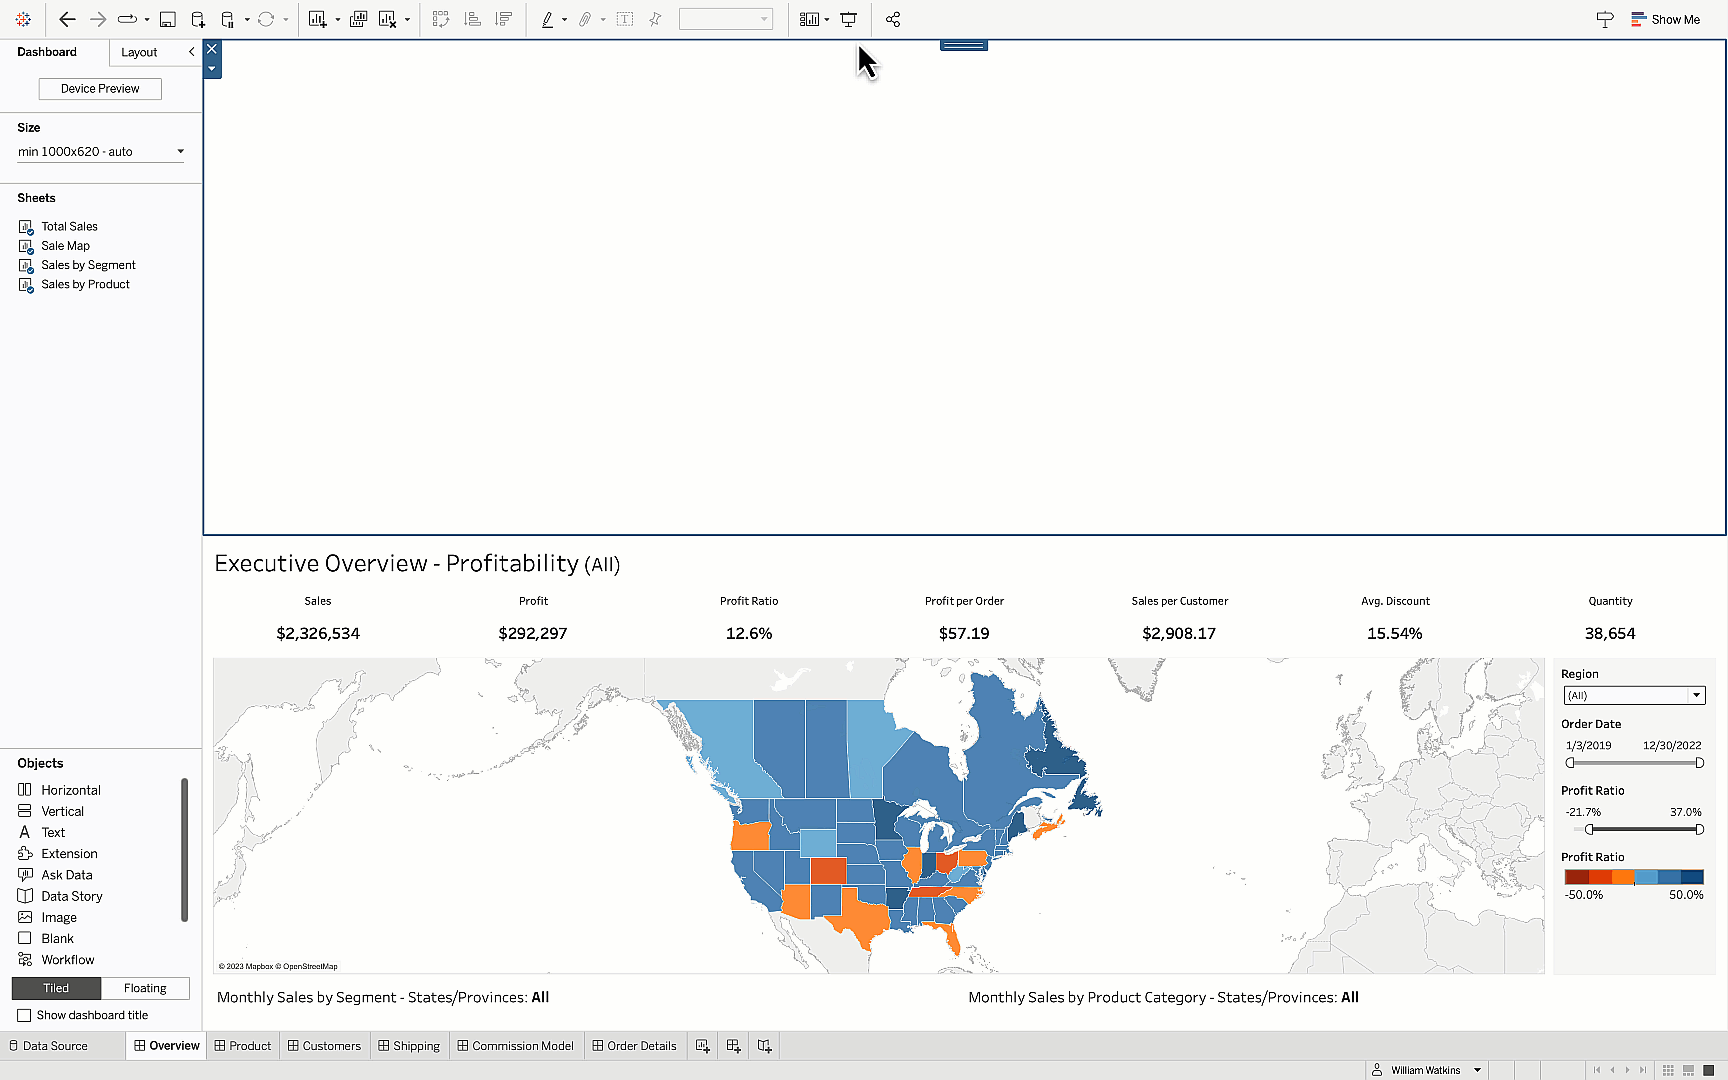Toggle Tiled layout for objects
Image resolution: width=1728 pixels, height=1080 pixels.
pyautogui.click(x=56, y=988)
